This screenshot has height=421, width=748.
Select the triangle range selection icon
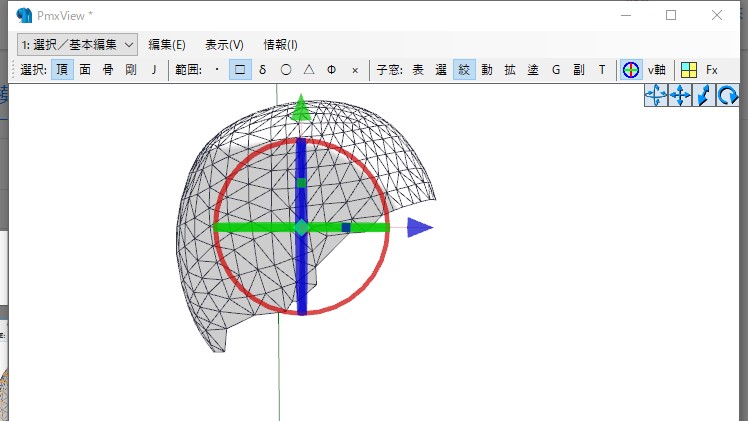click(309, 70)
